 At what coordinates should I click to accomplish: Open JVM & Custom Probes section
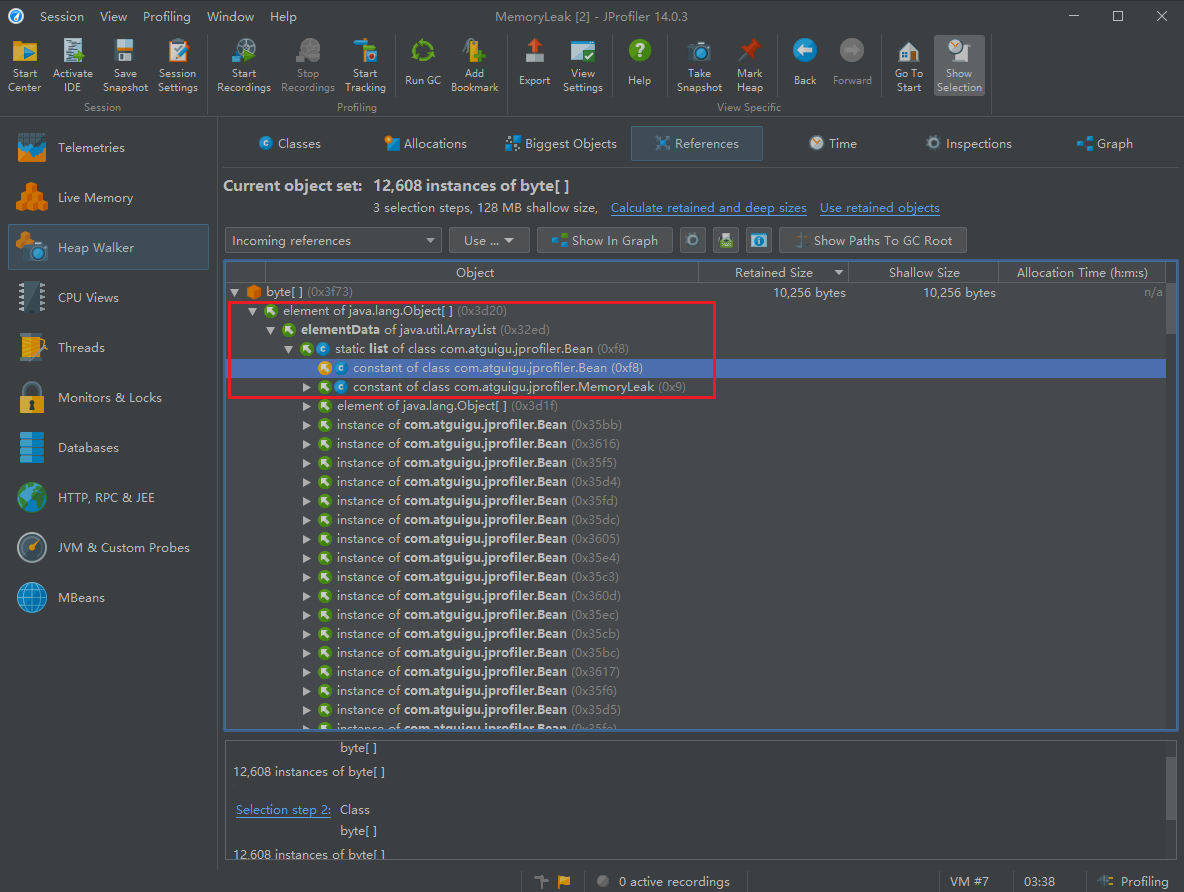[x=109, y=548]
